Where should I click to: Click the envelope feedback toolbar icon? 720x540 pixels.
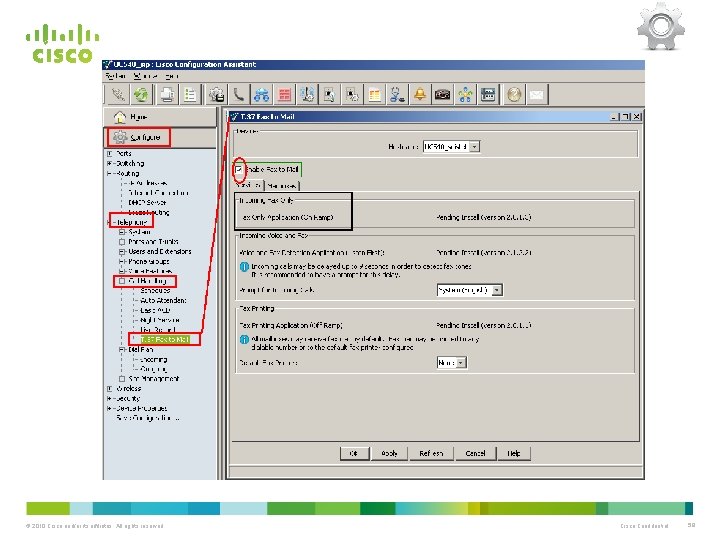click(537, 95)
